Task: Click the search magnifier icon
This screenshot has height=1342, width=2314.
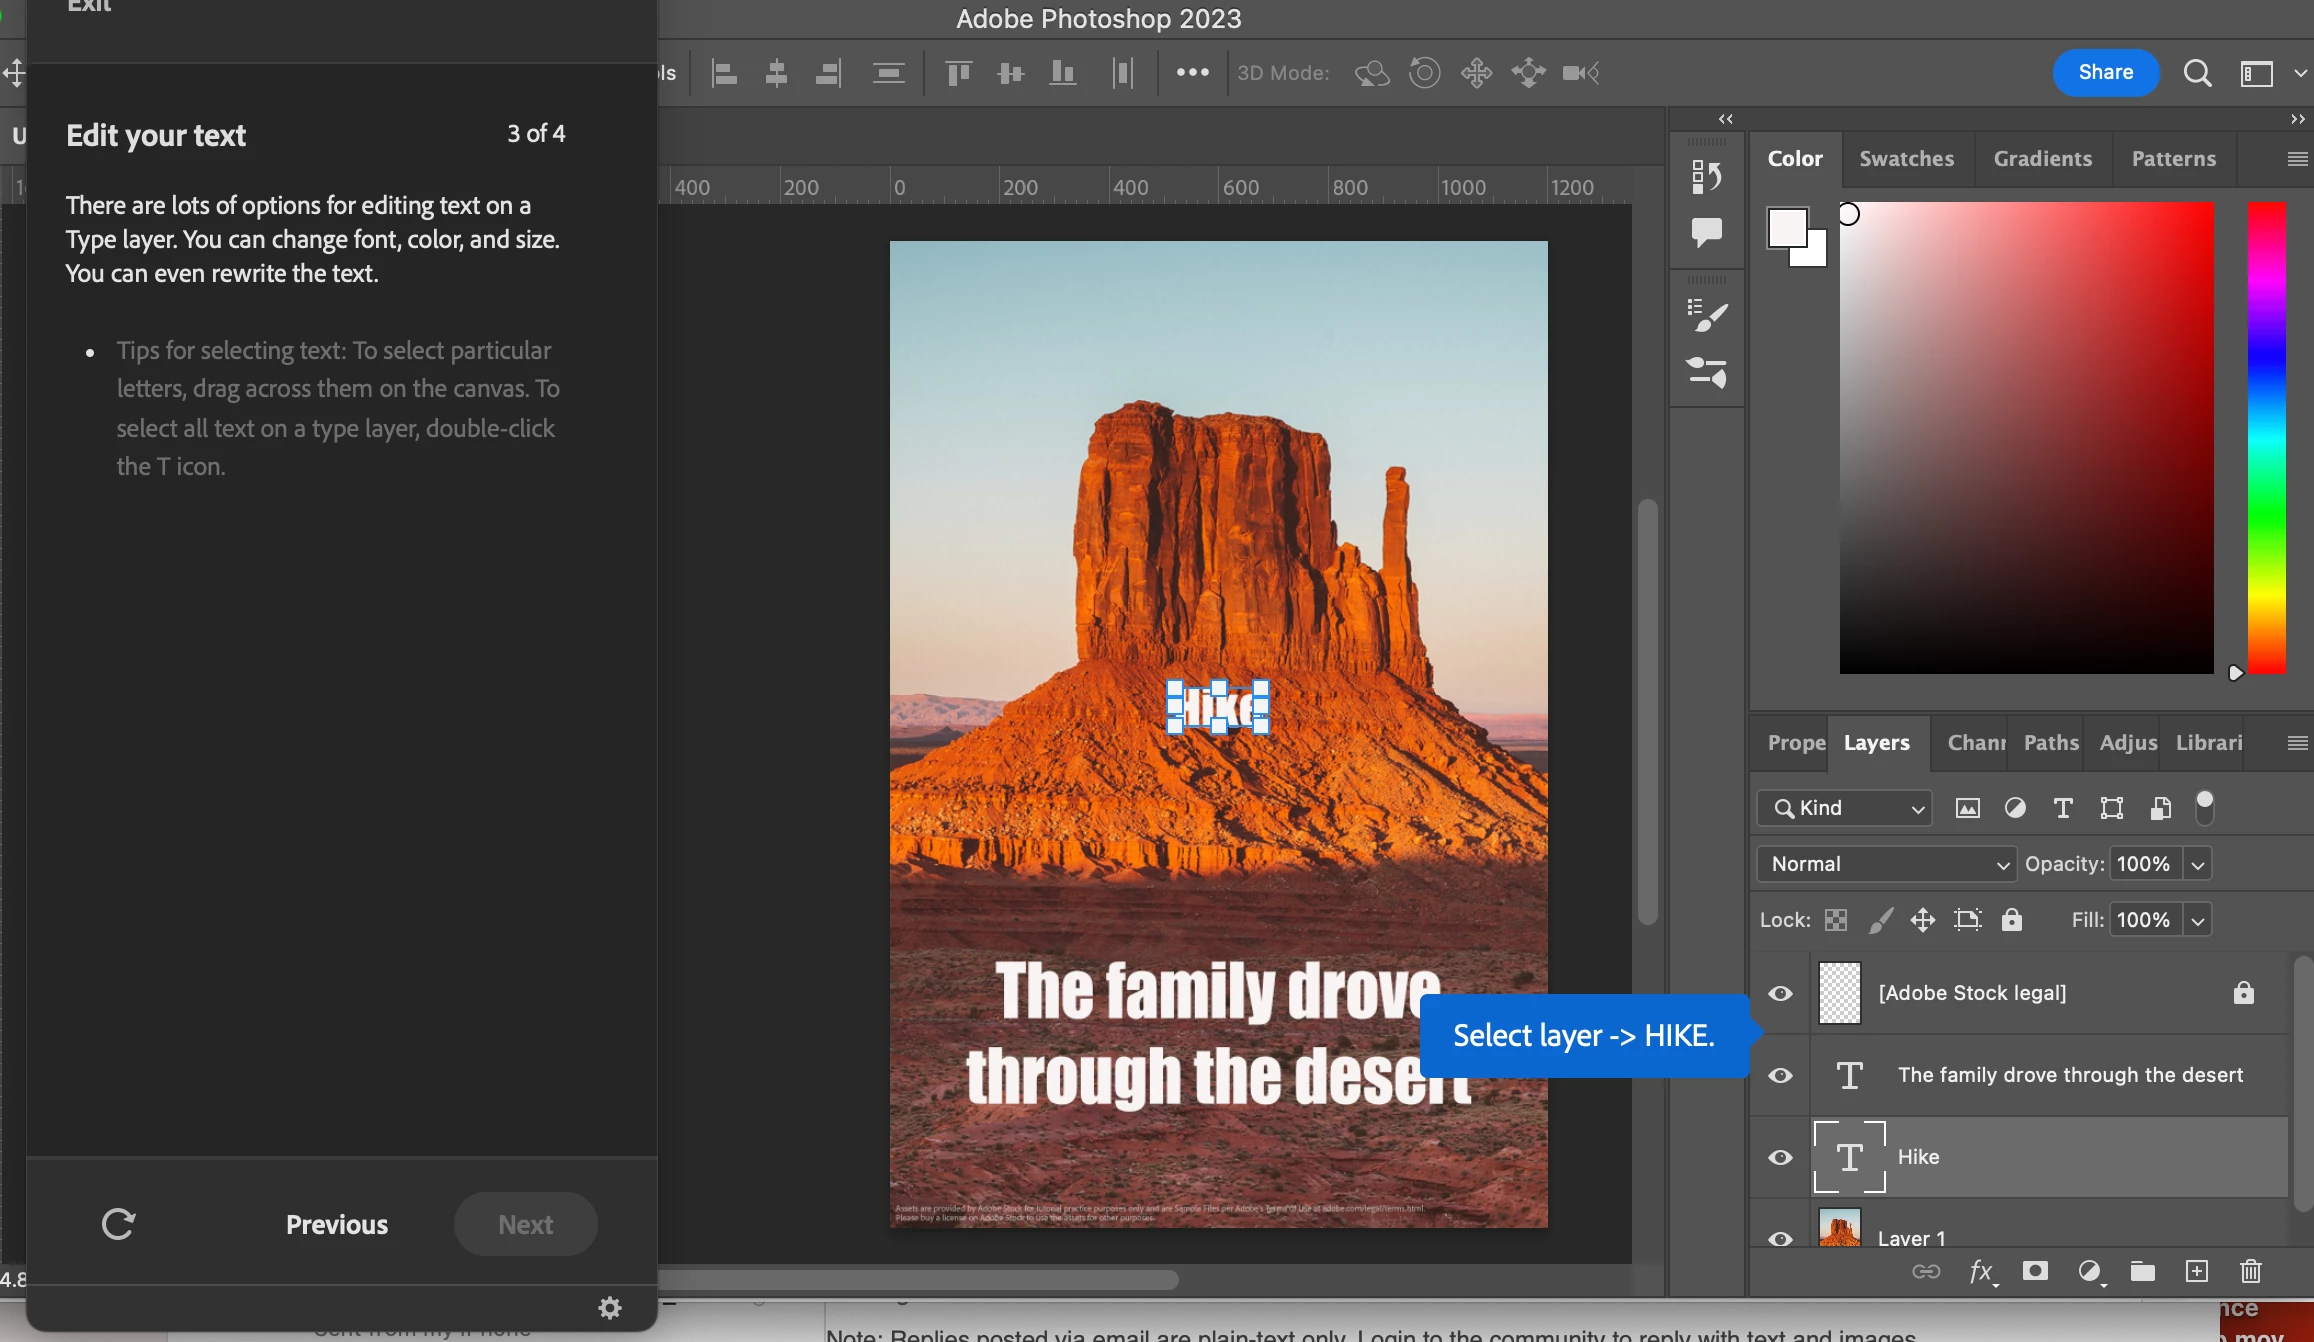Action: click(2197, 73)
